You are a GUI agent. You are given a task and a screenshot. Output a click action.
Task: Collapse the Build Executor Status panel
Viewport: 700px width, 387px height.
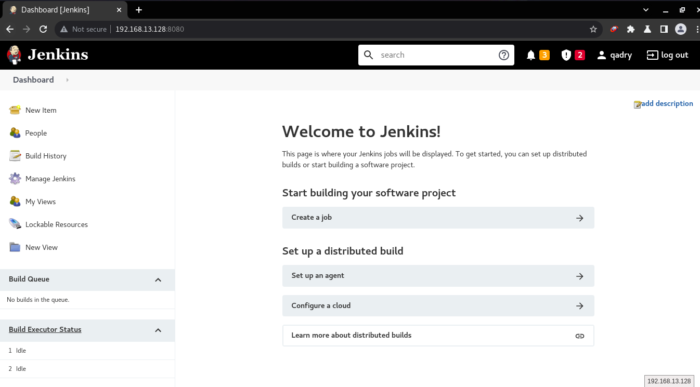pyautogui.click(x=158, y=330)
